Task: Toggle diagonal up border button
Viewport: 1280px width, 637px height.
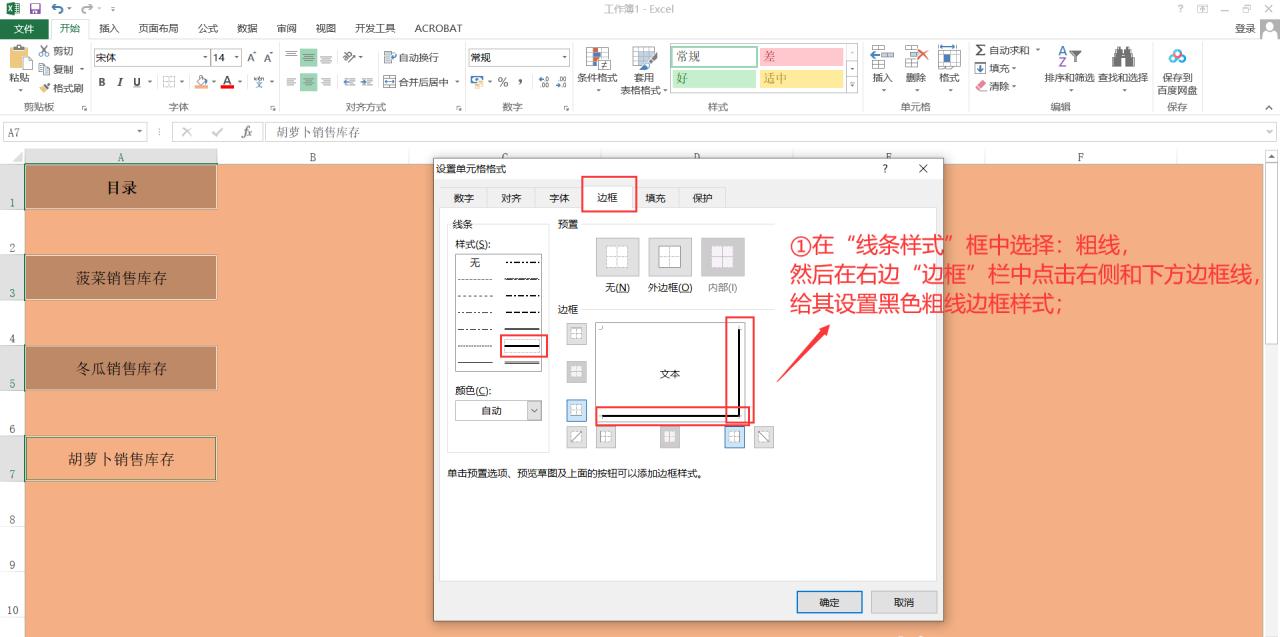Action: (x=576, y=436)
